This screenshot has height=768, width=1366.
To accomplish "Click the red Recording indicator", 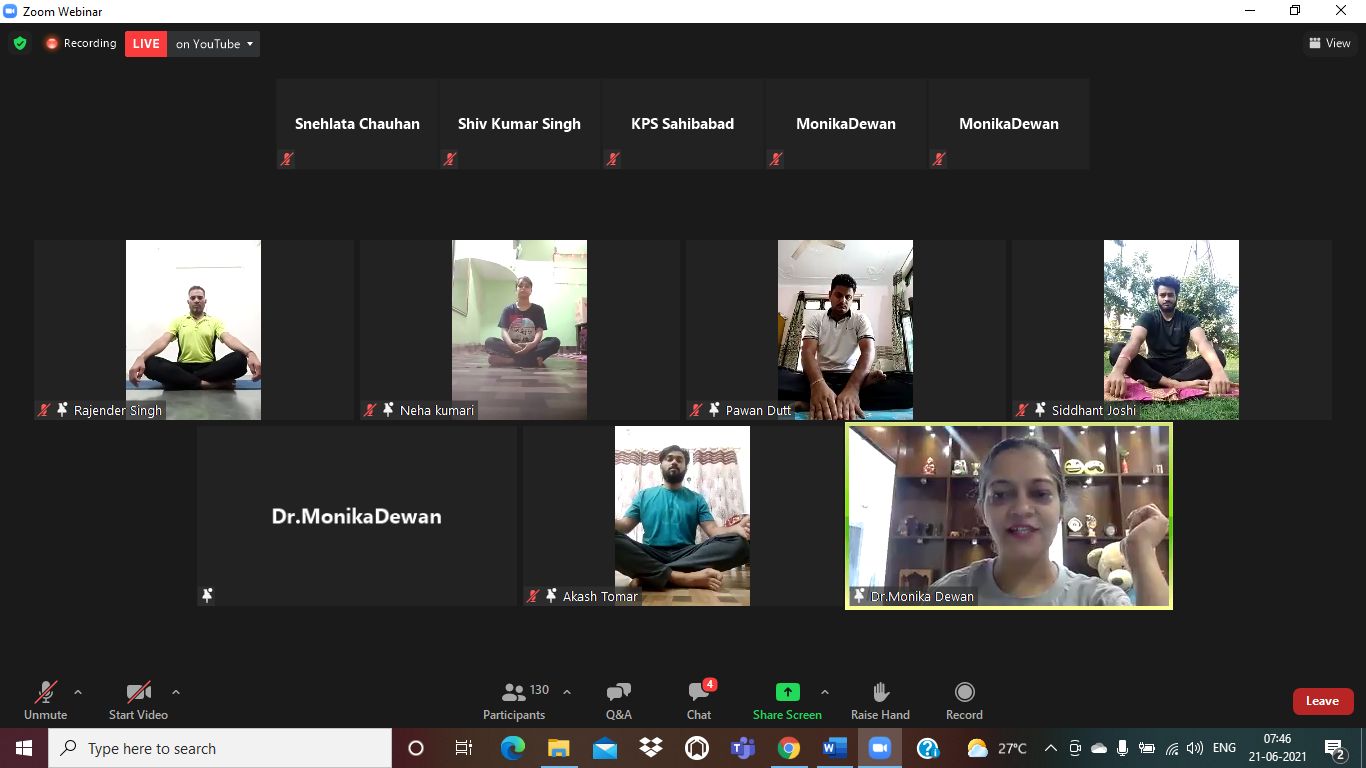I will [80, 43].
